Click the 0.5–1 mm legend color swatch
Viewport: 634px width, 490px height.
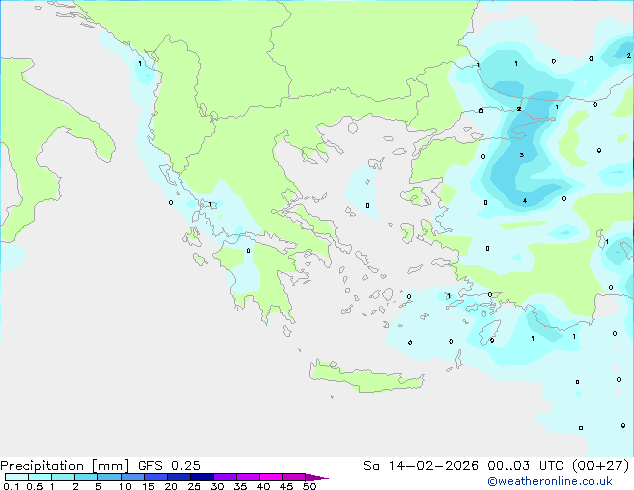coord(40,477)
